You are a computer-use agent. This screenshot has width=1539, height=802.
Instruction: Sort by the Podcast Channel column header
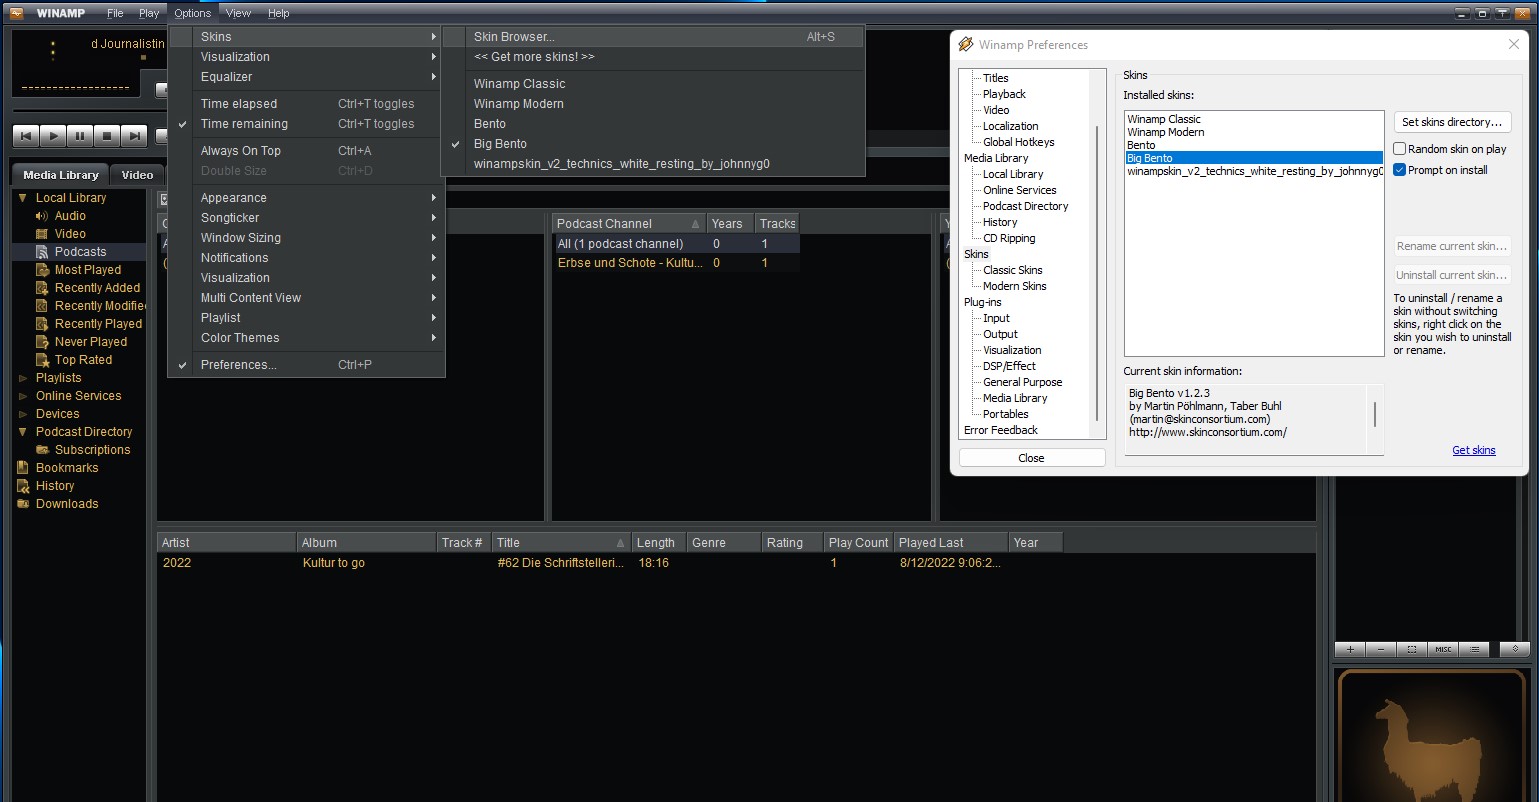pos(629,224)
